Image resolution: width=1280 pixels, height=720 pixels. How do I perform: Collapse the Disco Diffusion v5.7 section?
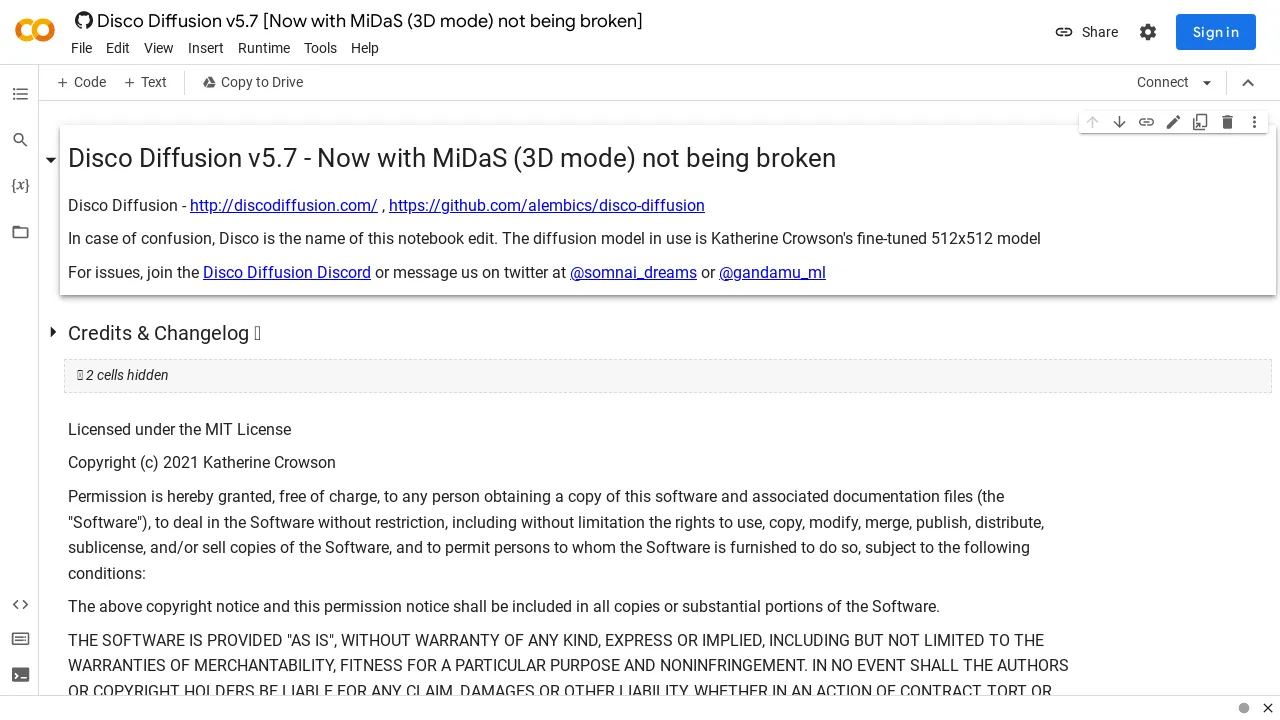[51, 160]
